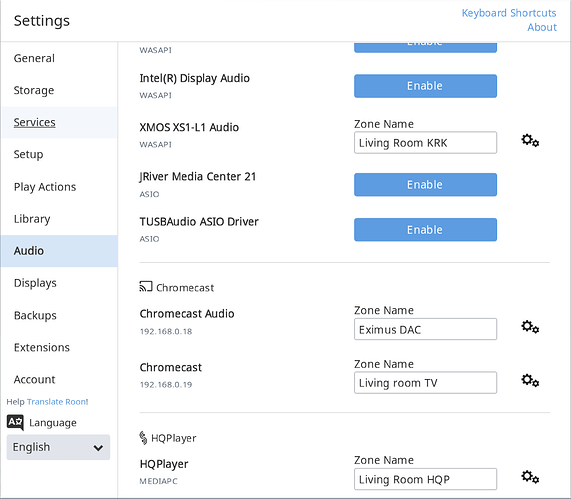Image resolution: width=571 pixels, height=499 pixels.
Task: Click the TUSBAudio ASIO Driver name
Action: point(199,222)
